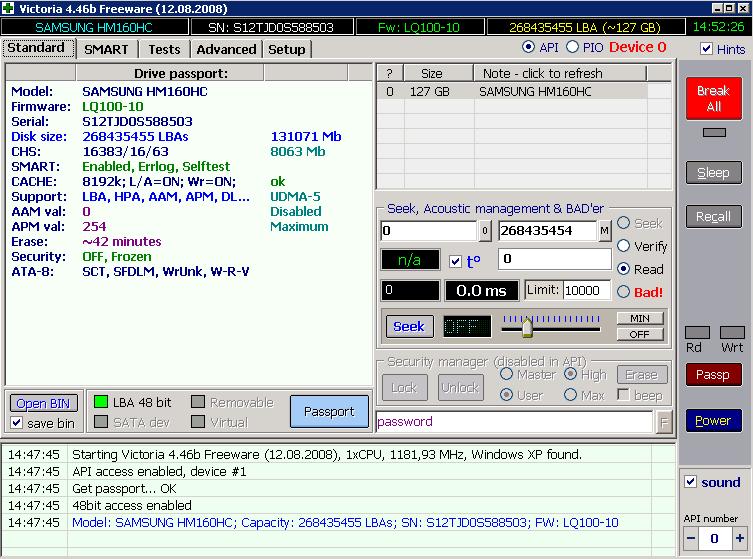
Task: Click the Open BIN button
Action: [x=43, y=403]
